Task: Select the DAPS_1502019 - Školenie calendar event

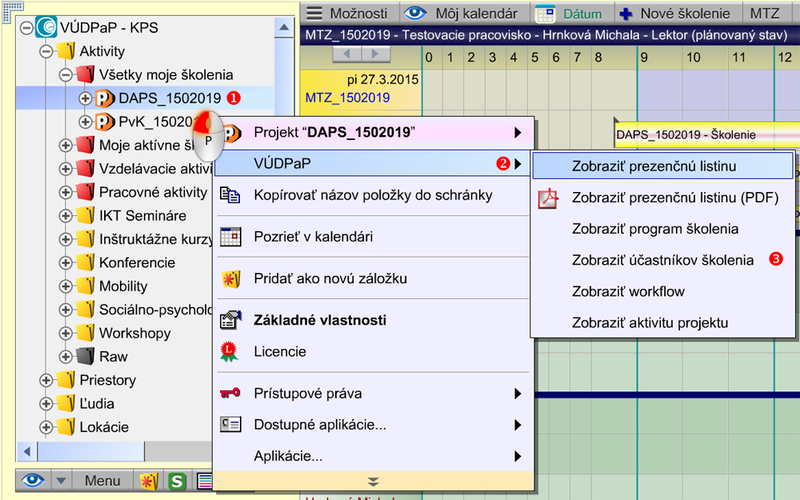Action: pos(700,134)
